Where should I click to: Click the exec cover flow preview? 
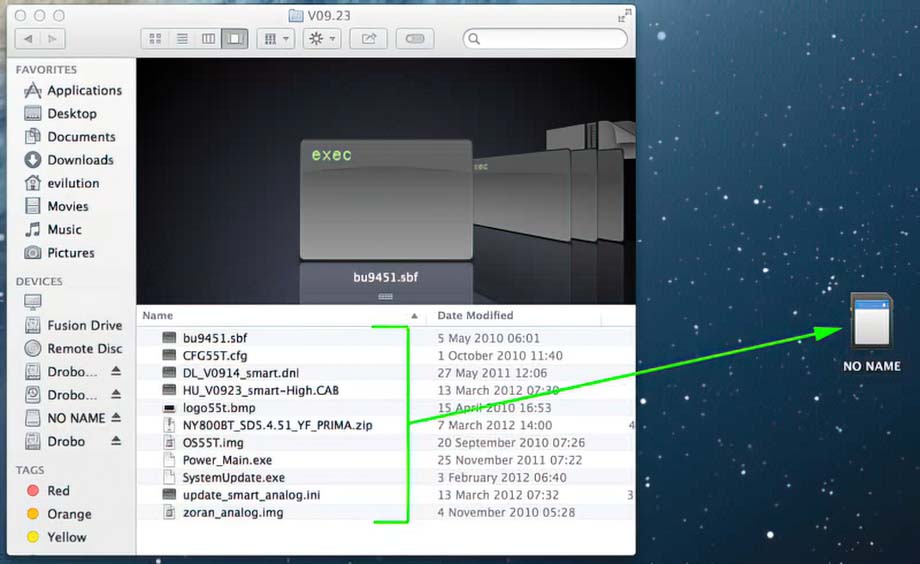(386, 200)
